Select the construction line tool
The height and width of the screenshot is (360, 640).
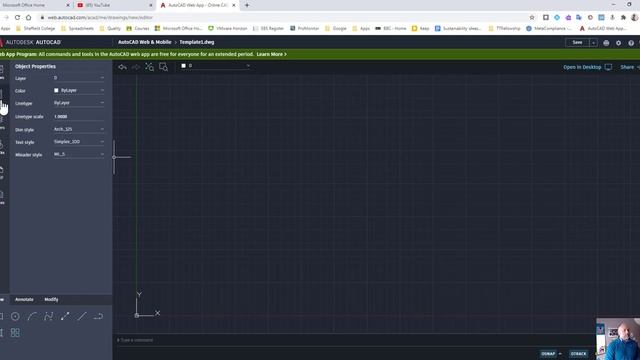[82, 316]
